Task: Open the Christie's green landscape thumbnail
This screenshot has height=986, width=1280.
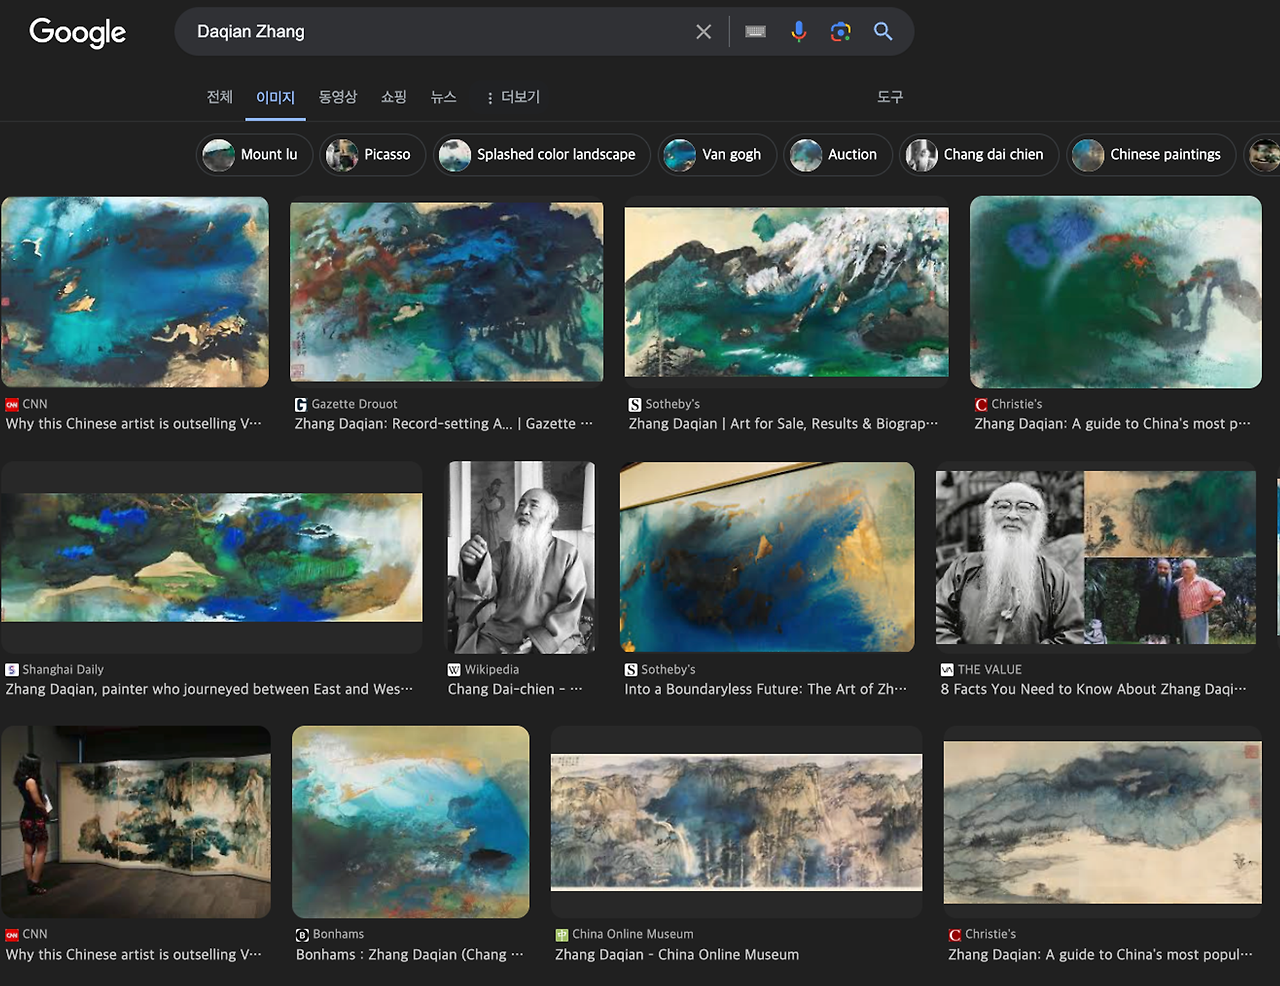Action: pos(1116,292)
